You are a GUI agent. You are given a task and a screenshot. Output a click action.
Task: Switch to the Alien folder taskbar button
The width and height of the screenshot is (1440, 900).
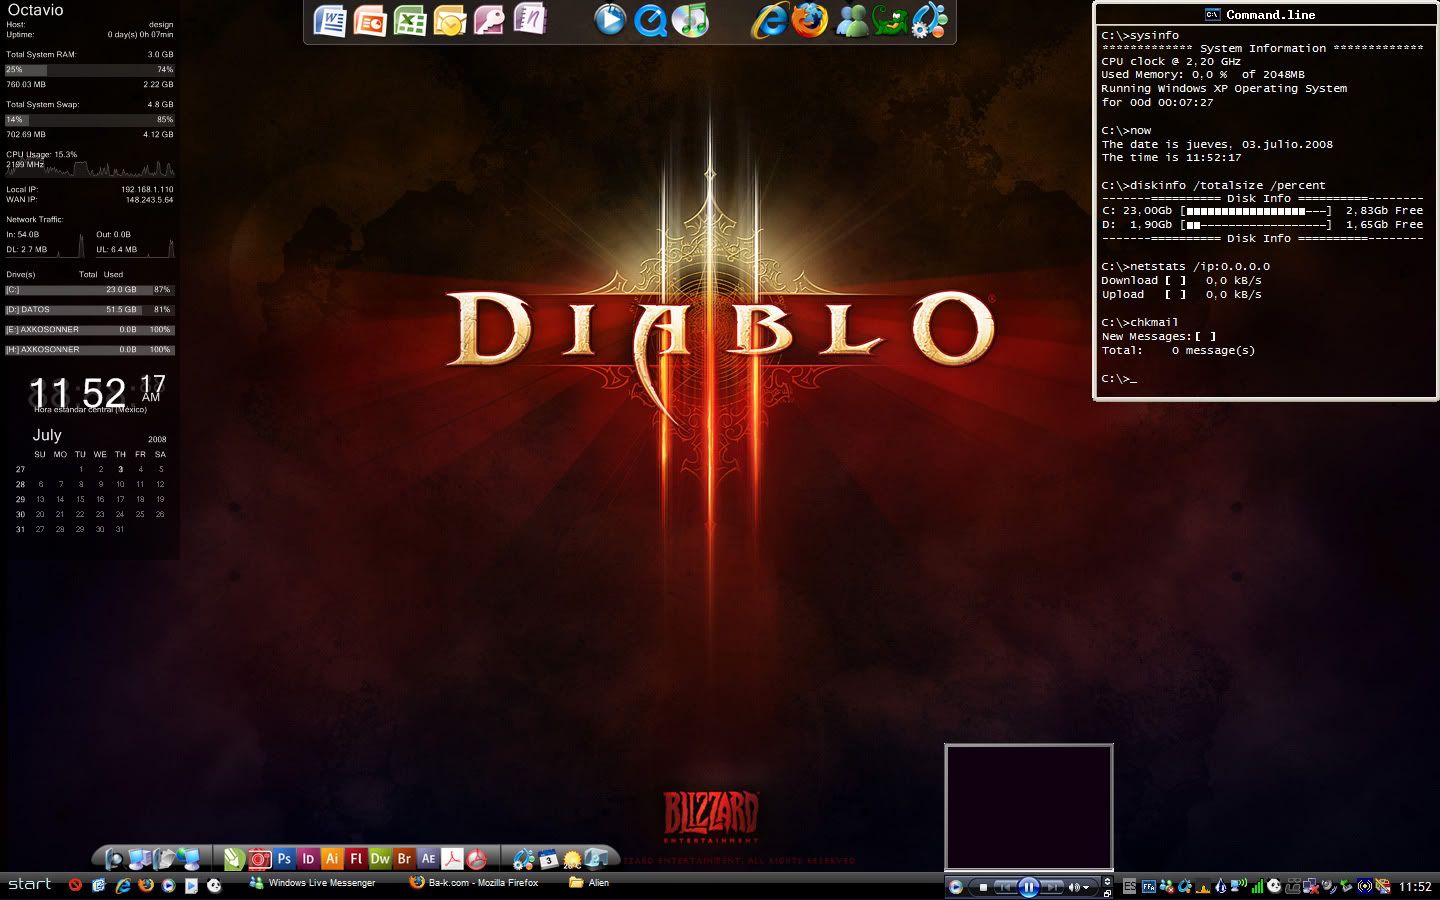point(589,883)
